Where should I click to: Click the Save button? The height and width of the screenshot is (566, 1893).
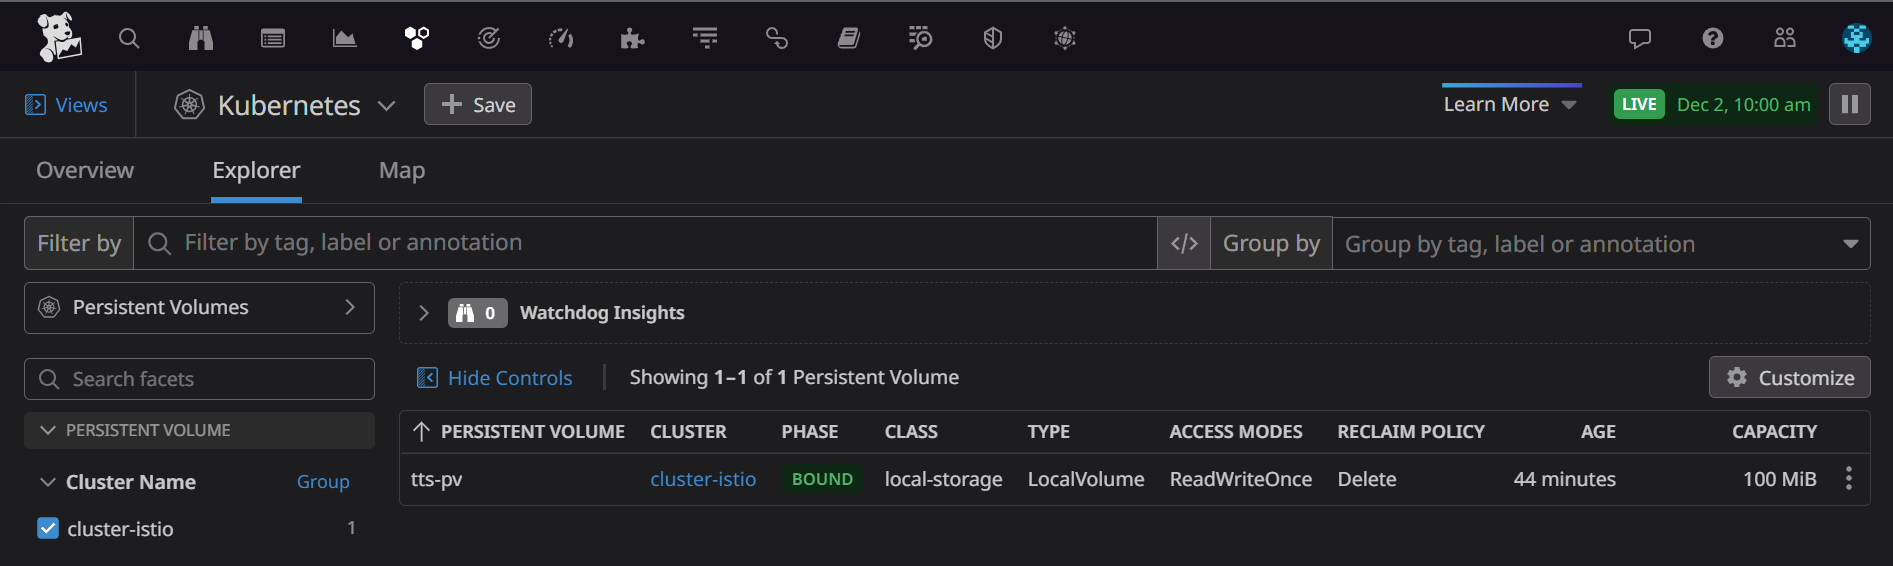click(x=478, y=104)
